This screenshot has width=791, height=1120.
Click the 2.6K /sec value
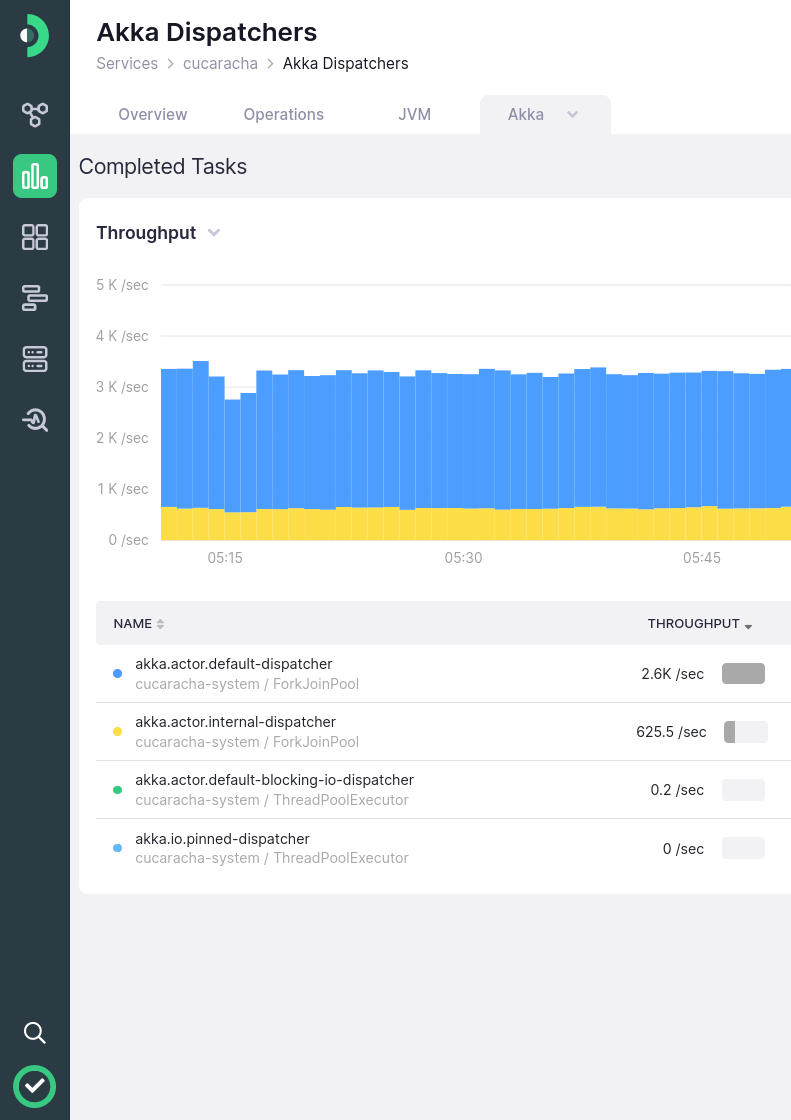tap(672, 674)
